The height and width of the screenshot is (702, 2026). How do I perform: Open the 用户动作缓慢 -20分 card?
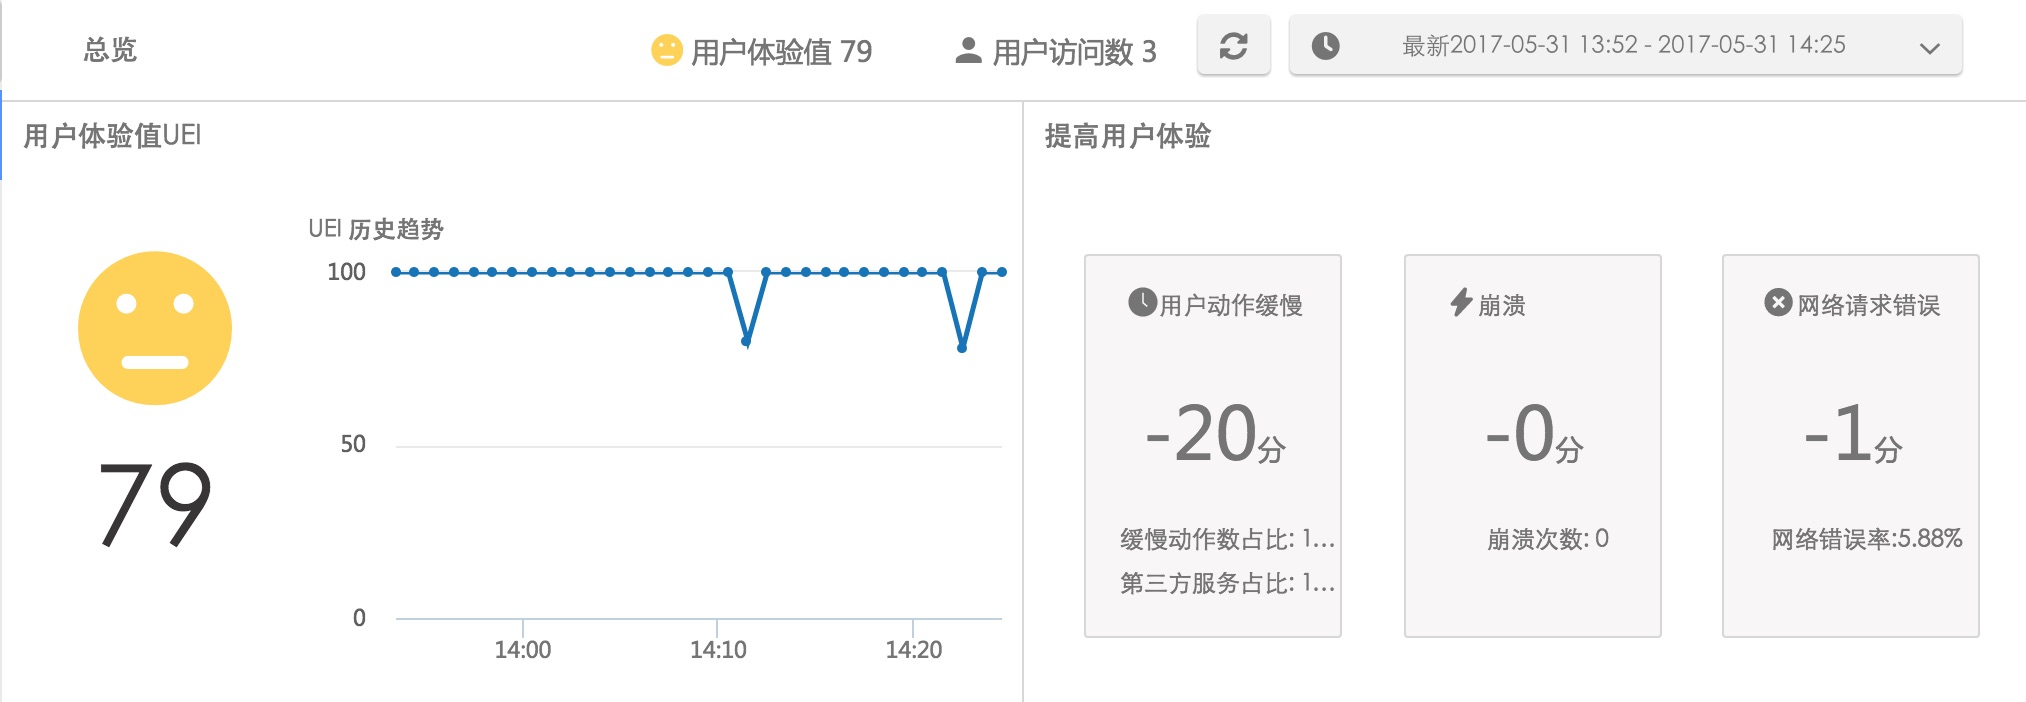tap(1213, 446)
